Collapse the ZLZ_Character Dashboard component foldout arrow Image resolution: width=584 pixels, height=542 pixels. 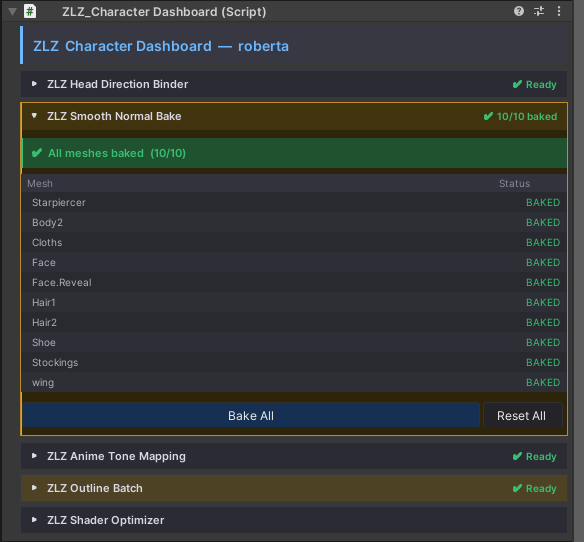pos(12,12)
